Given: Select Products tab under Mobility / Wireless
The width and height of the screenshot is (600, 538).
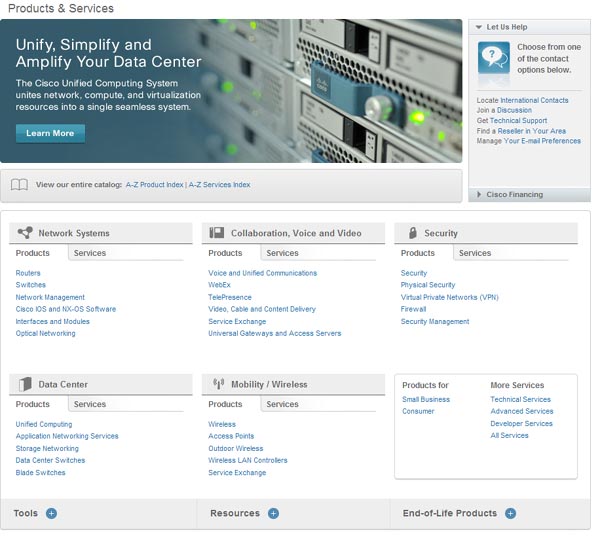Looking at the screenshot, I should tap(225, 404).
